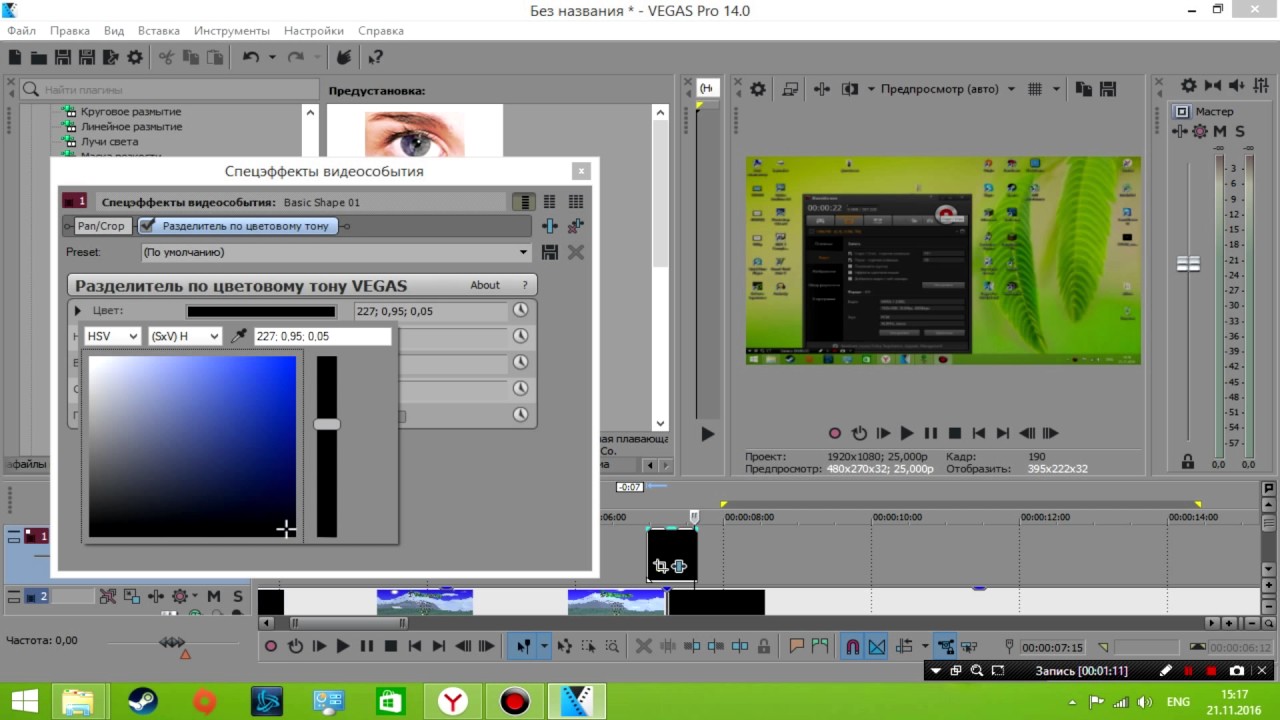Open master bus audio properties gear
Screen dimensions: 1280x720
tap(1188, 86)
